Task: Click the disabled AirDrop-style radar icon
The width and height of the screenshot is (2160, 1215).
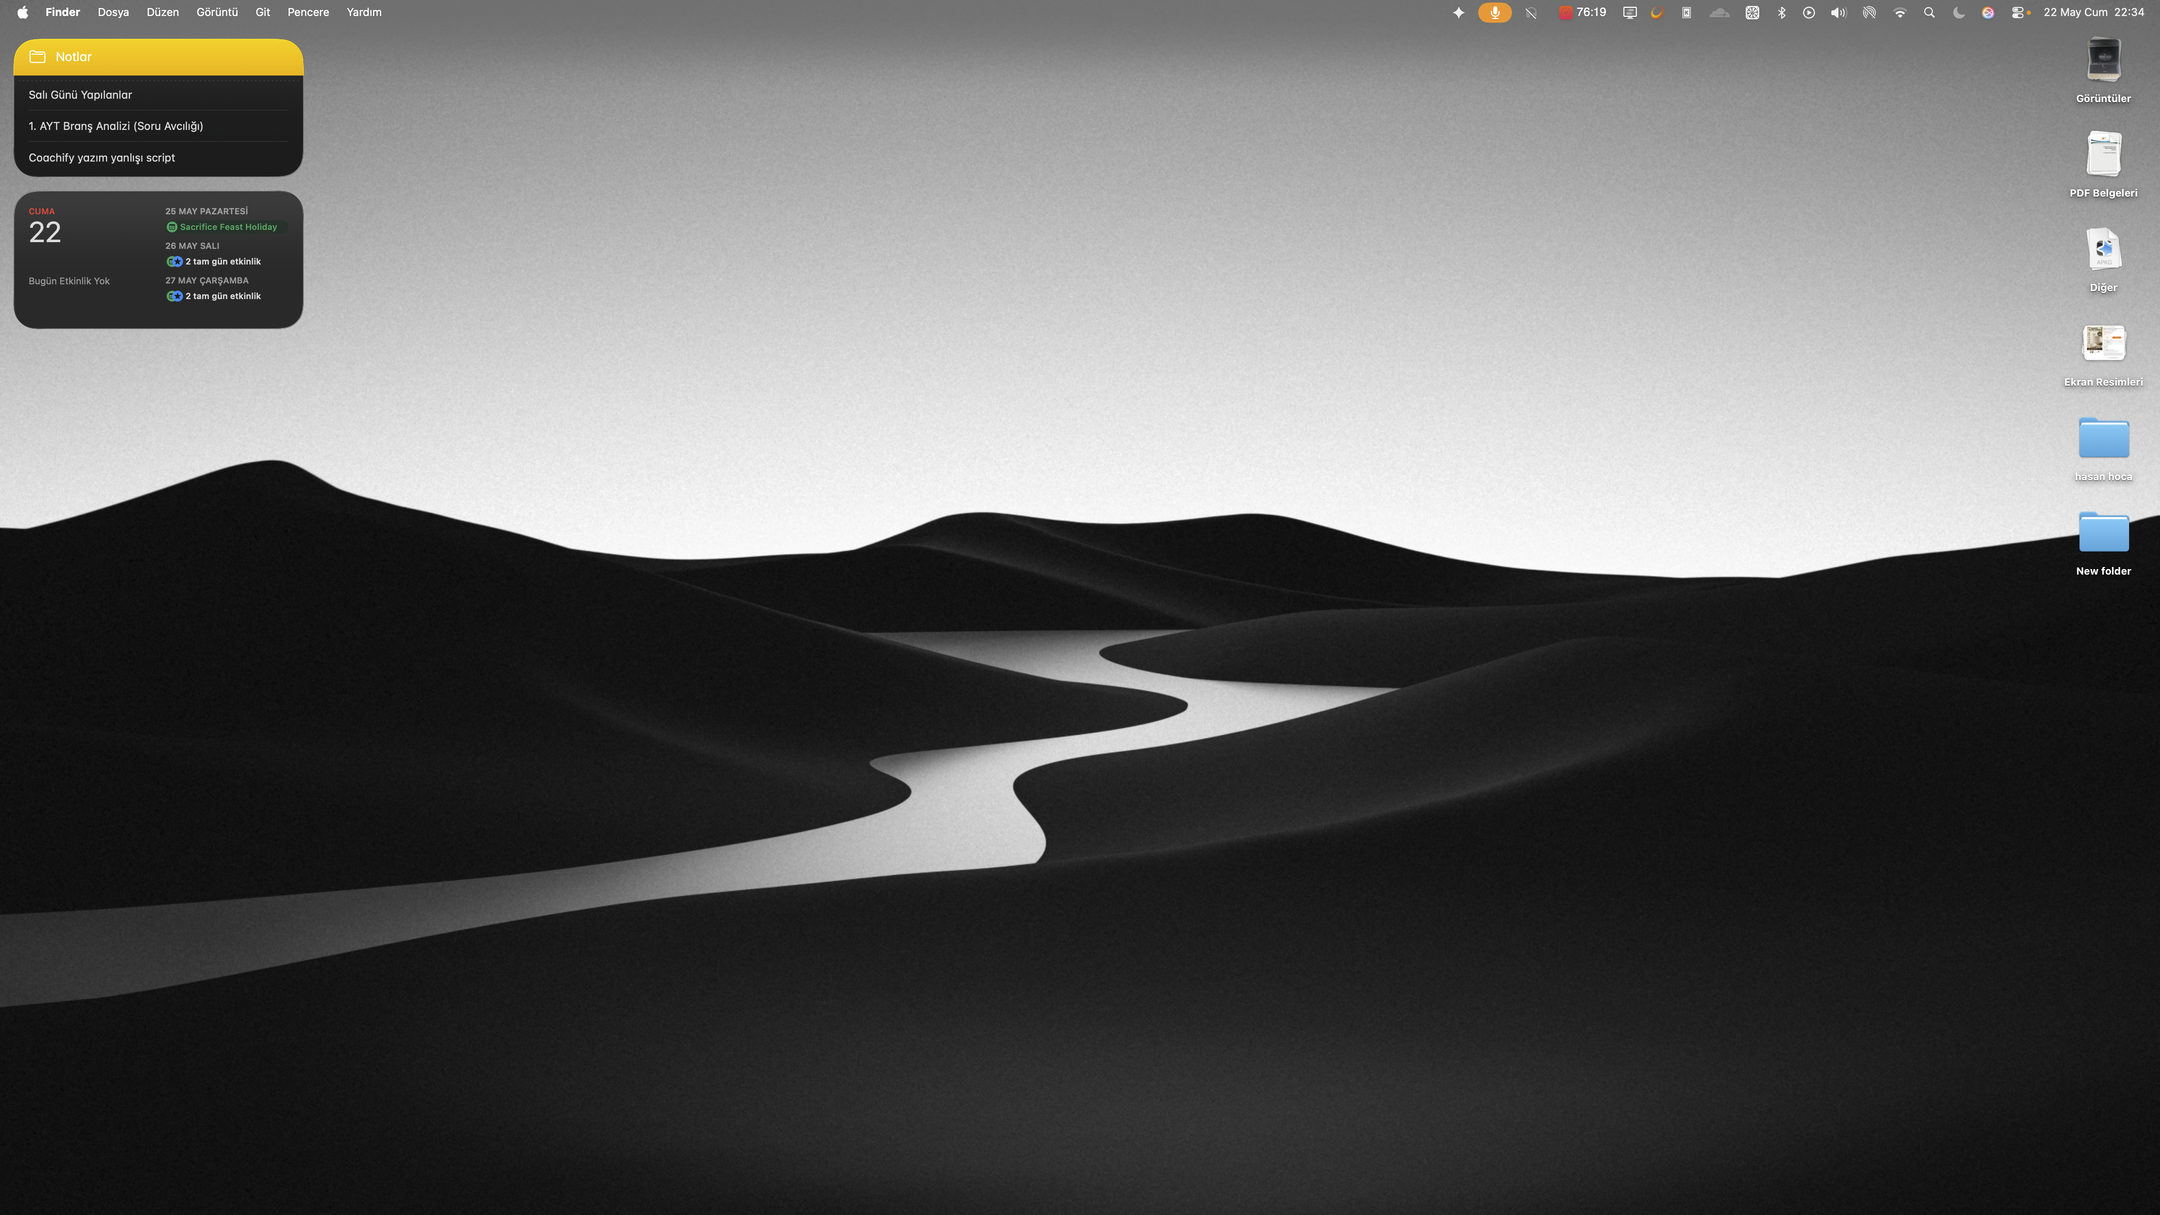Action: tap(1869, 12)
